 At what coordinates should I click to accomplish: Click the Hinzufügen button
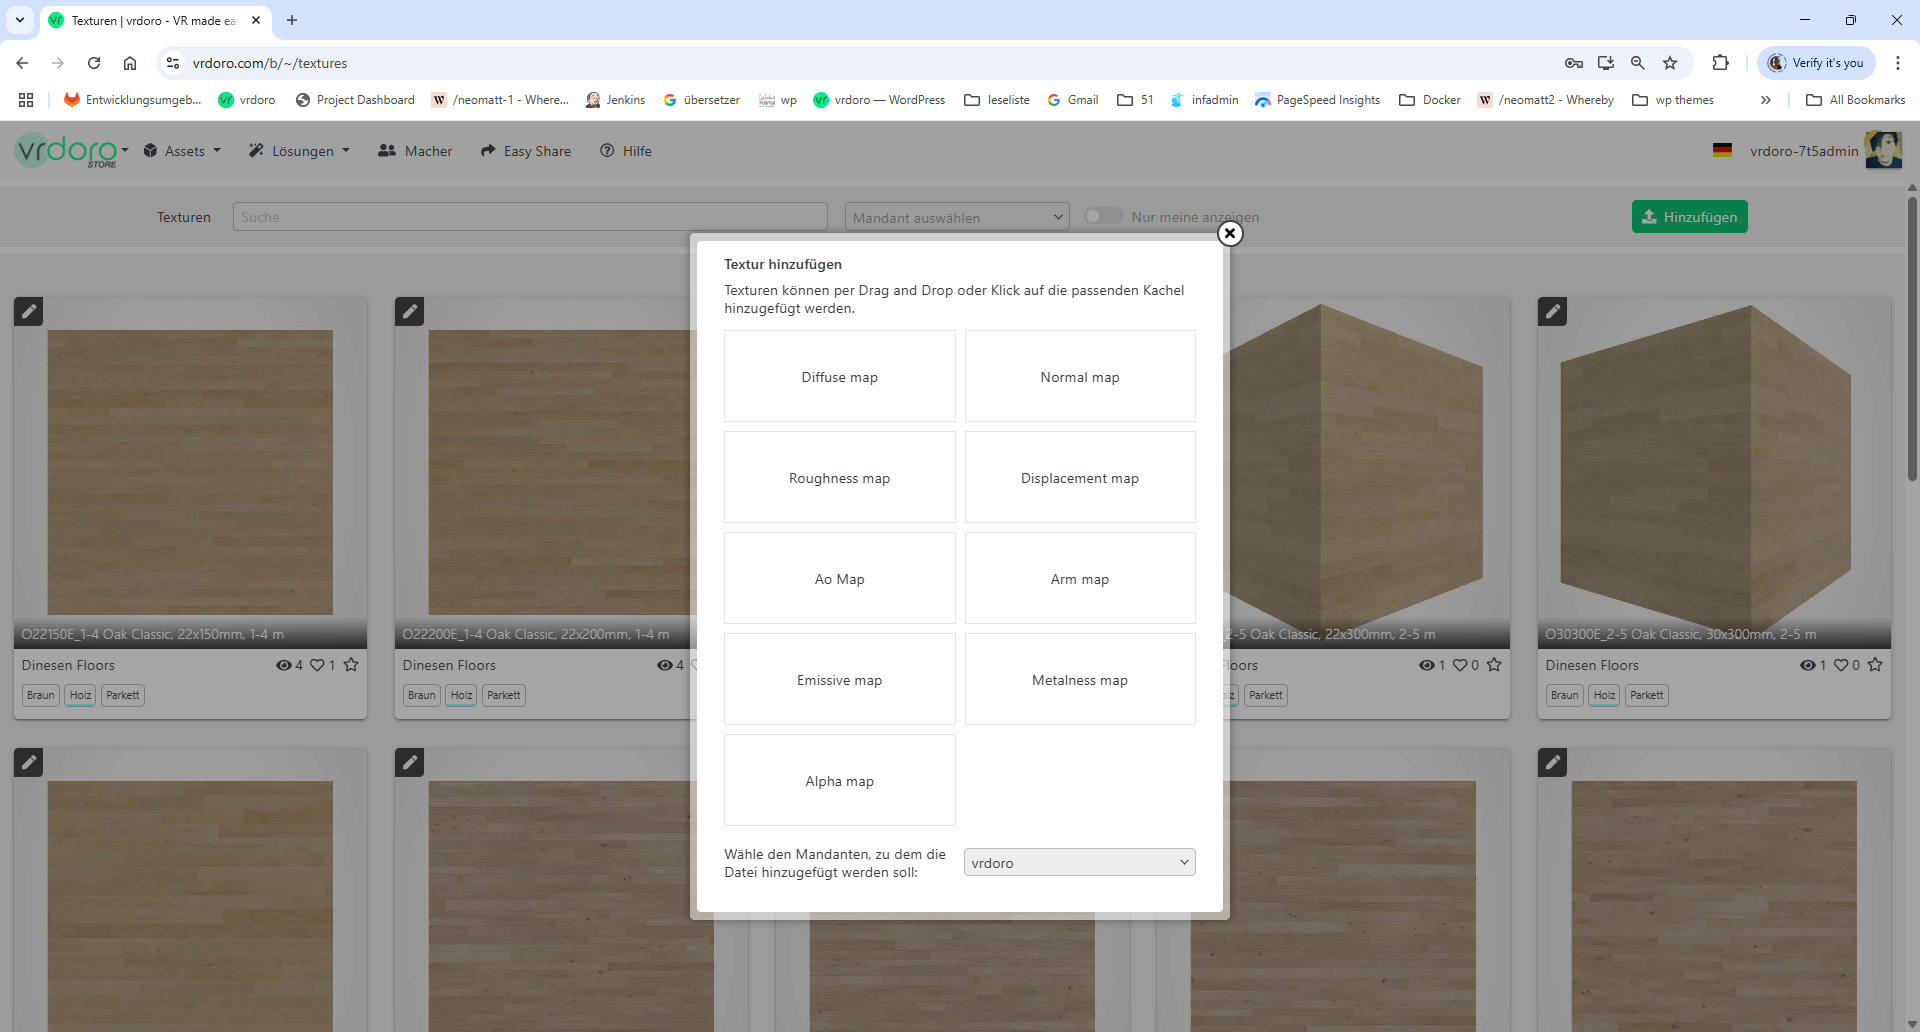click(1689, 217)
